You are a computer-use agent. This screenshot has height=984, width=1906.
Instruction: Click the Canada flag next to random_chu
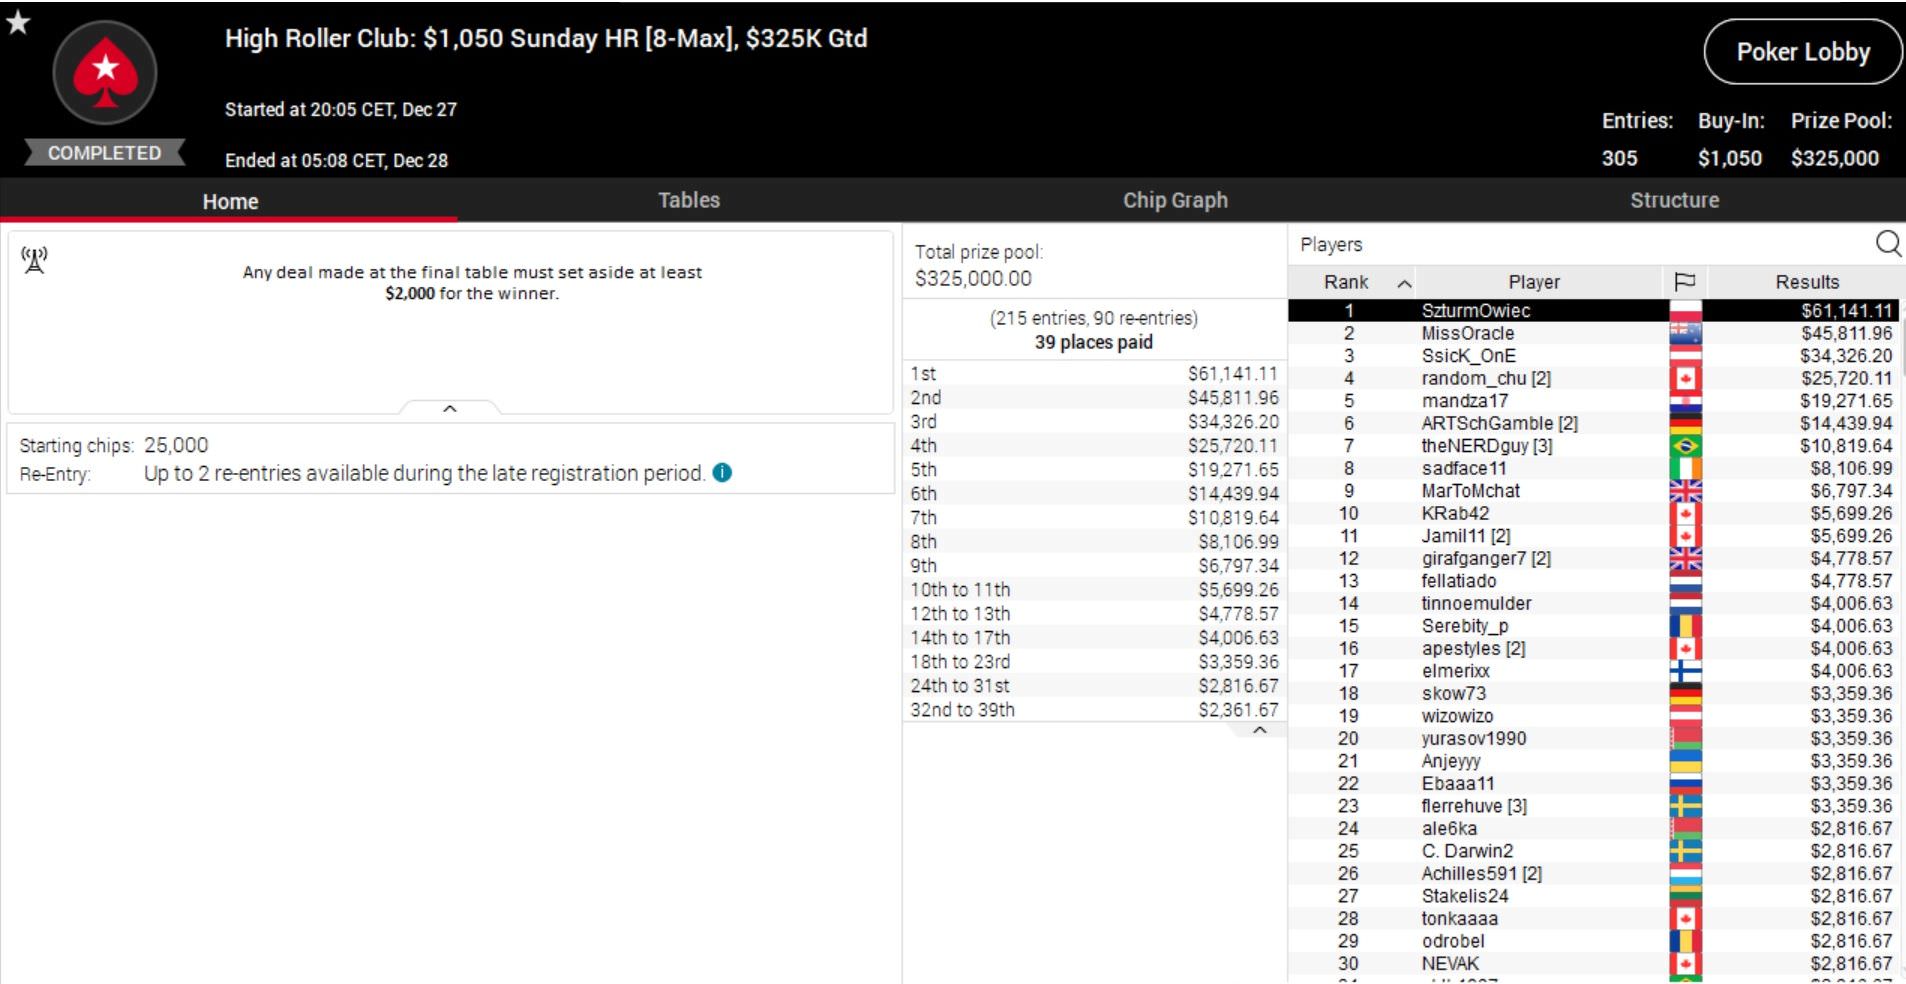coord(1685,378)
